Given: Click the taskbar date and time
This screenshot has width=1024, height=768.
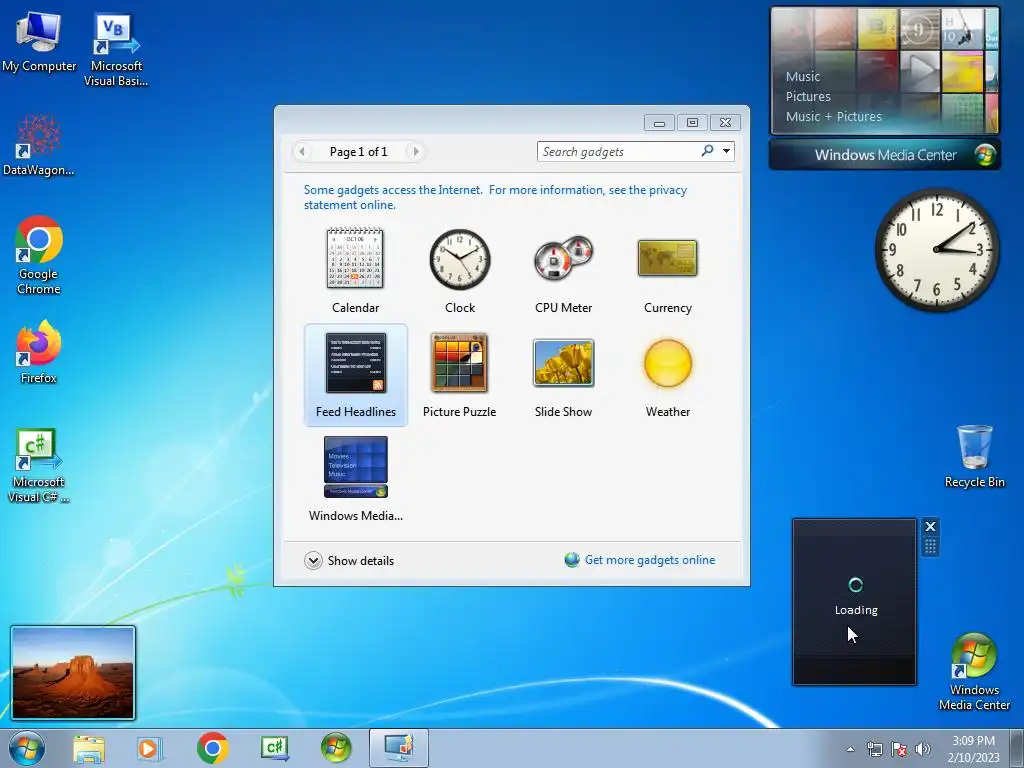Looking at the screenshot, I should click(x=973, y=749).
